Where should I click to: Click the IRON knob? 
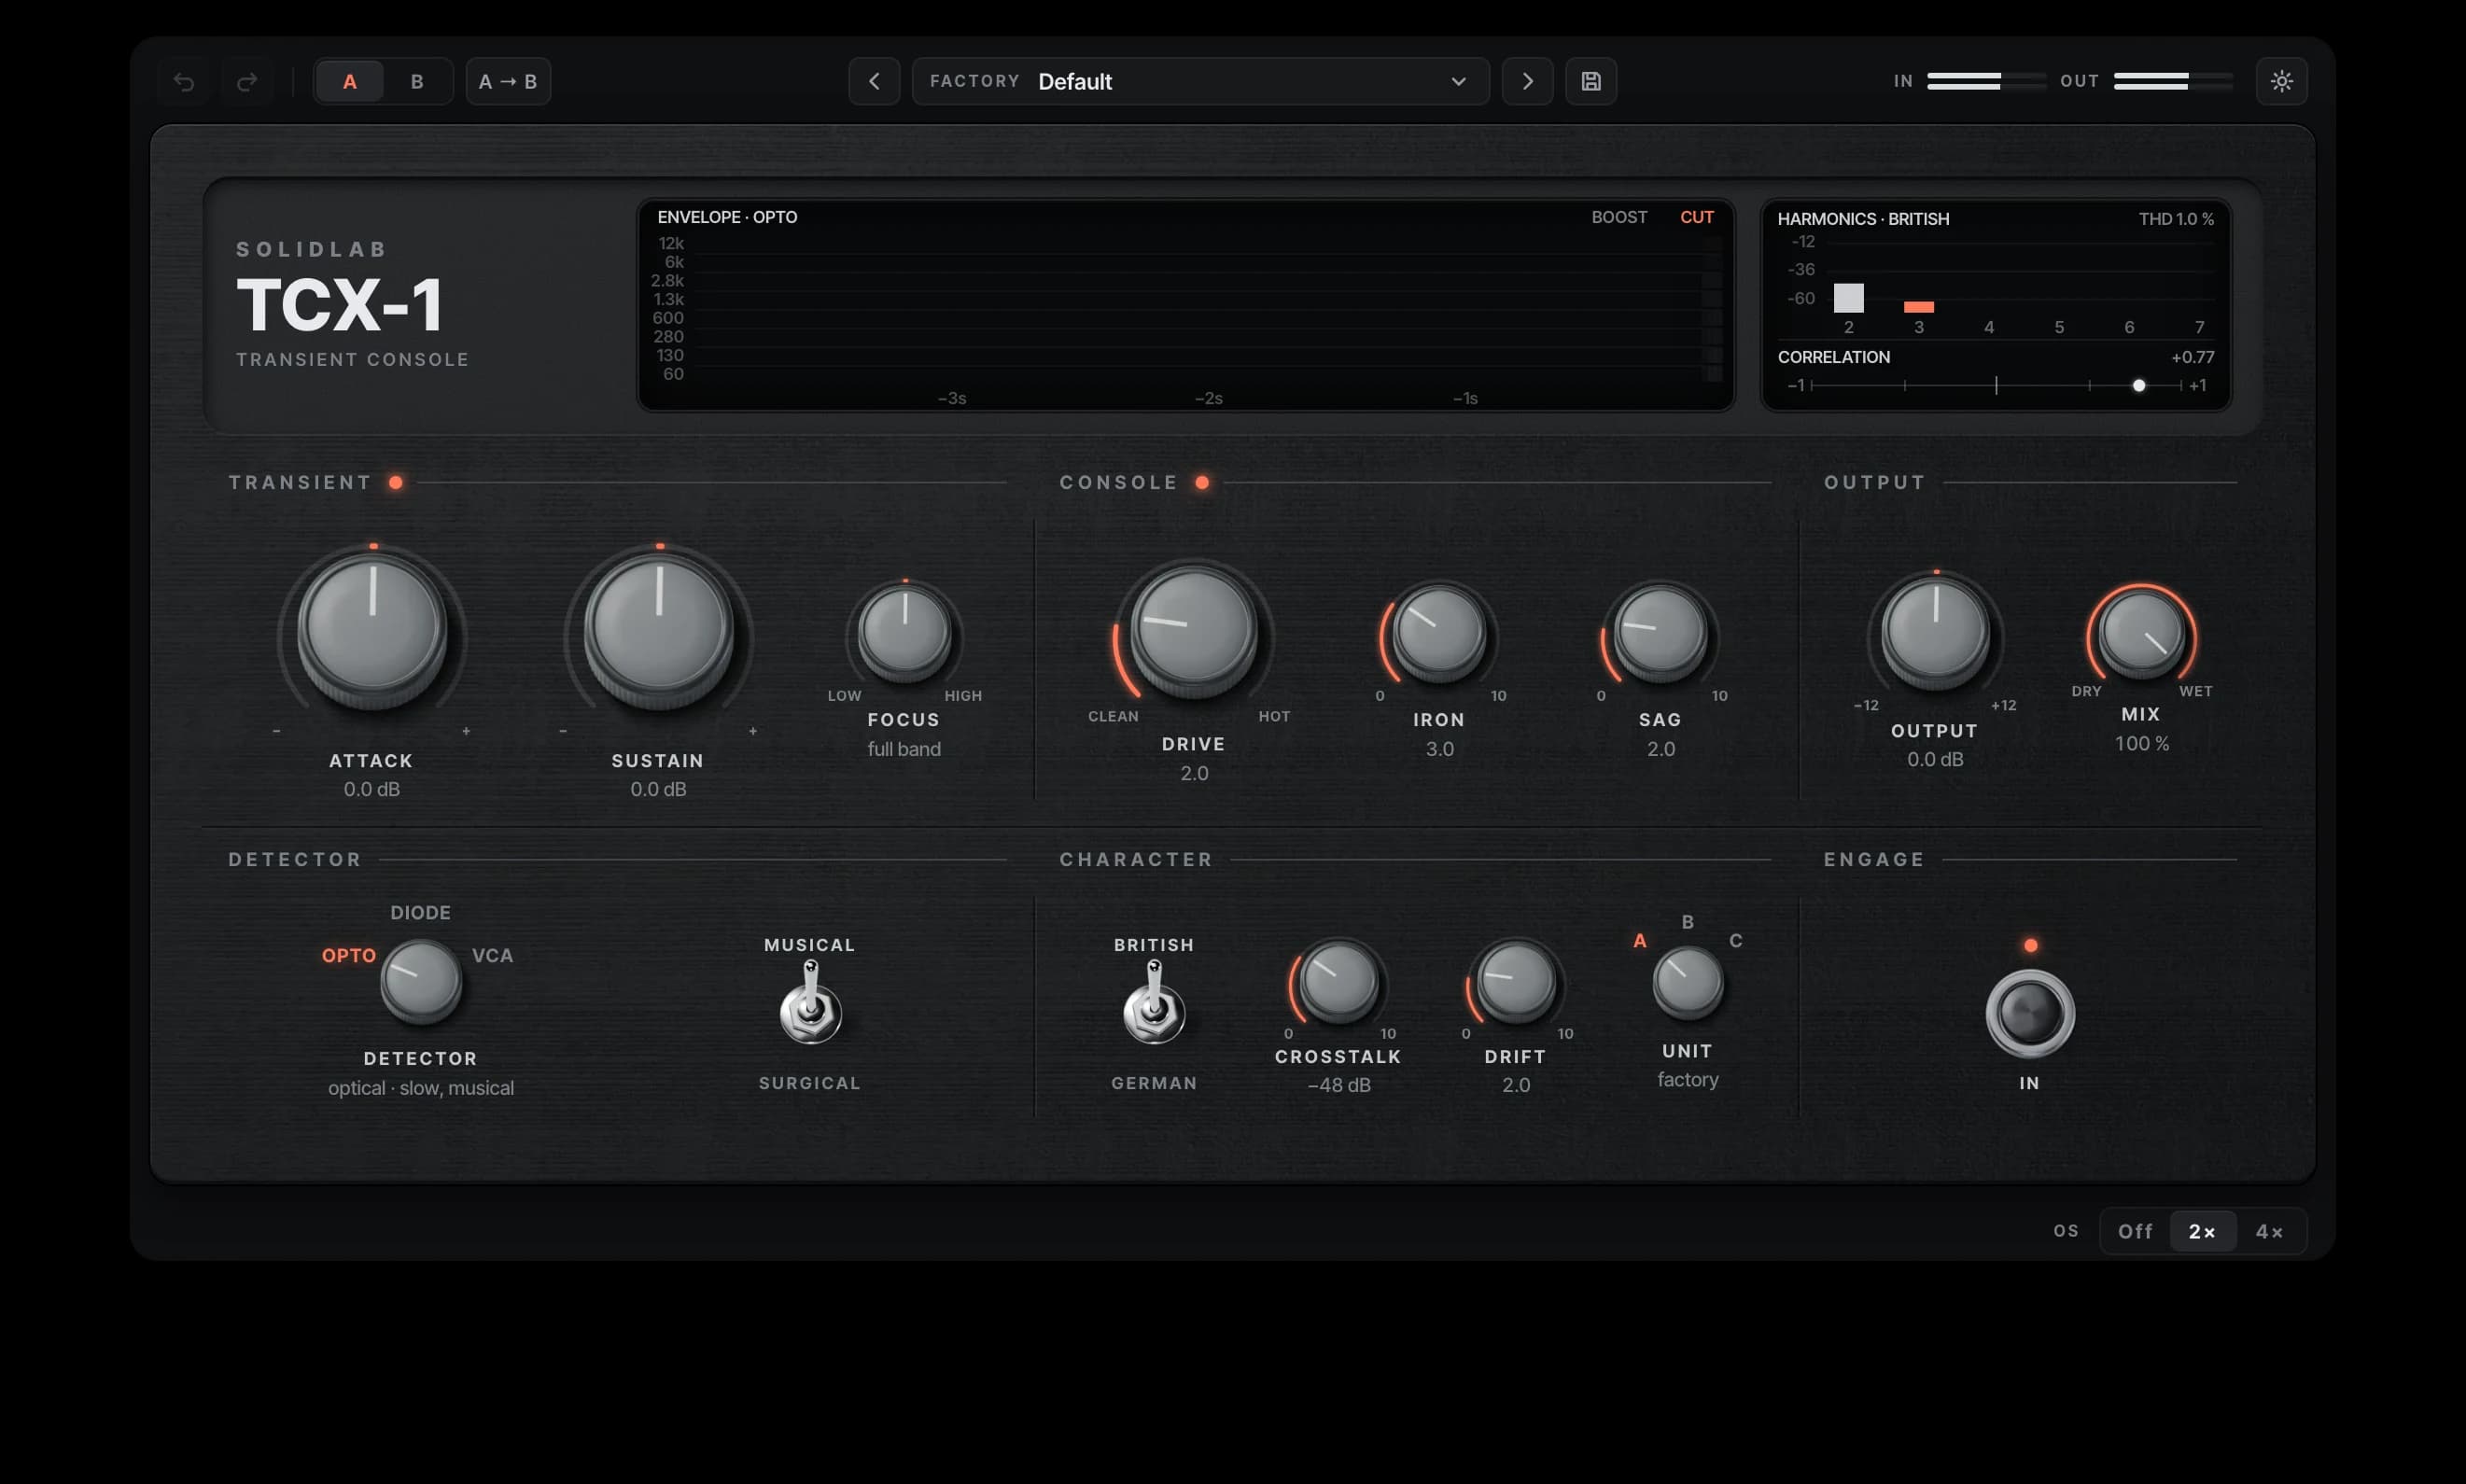pyautogui.click(x=1439, y=632)
